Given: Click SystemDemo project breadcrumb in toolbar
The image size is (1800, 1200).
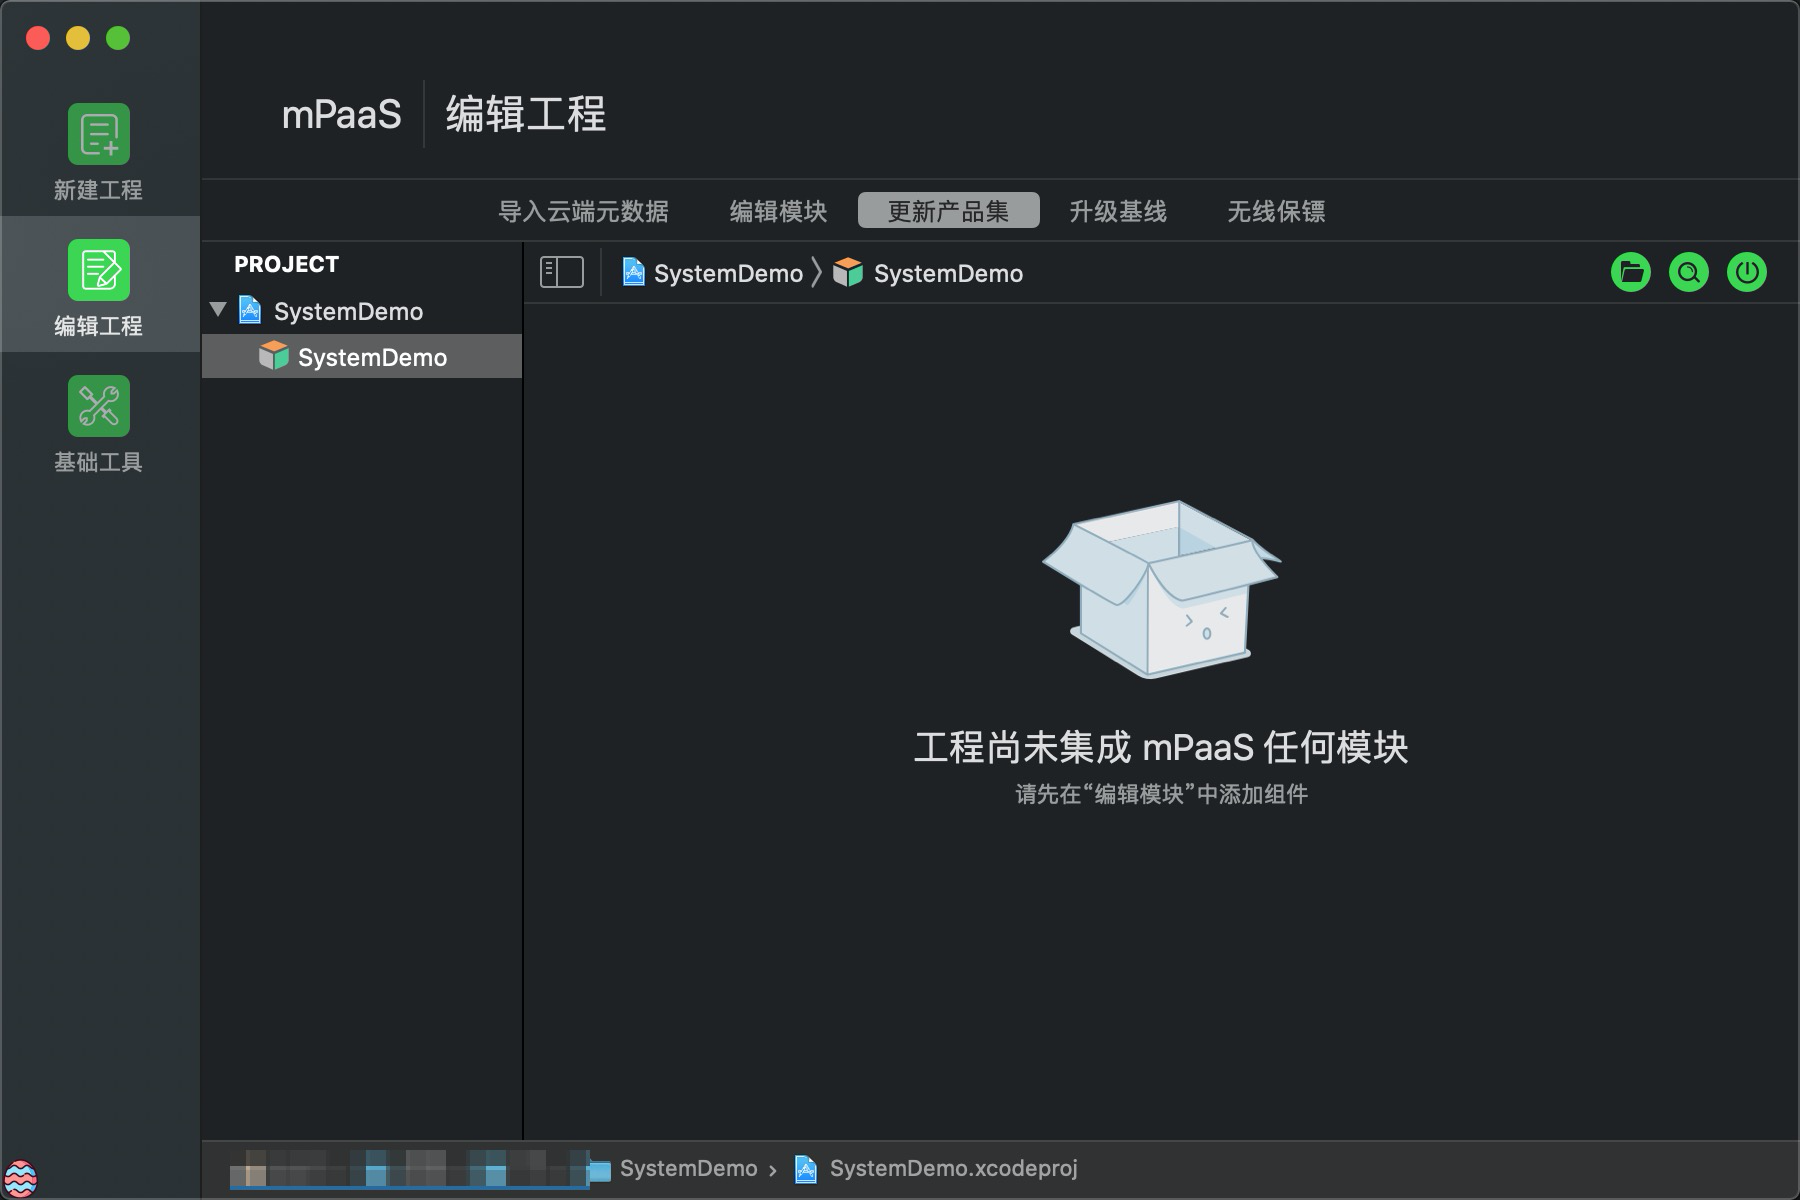Looking at the screenshot, I should point(713,273).
